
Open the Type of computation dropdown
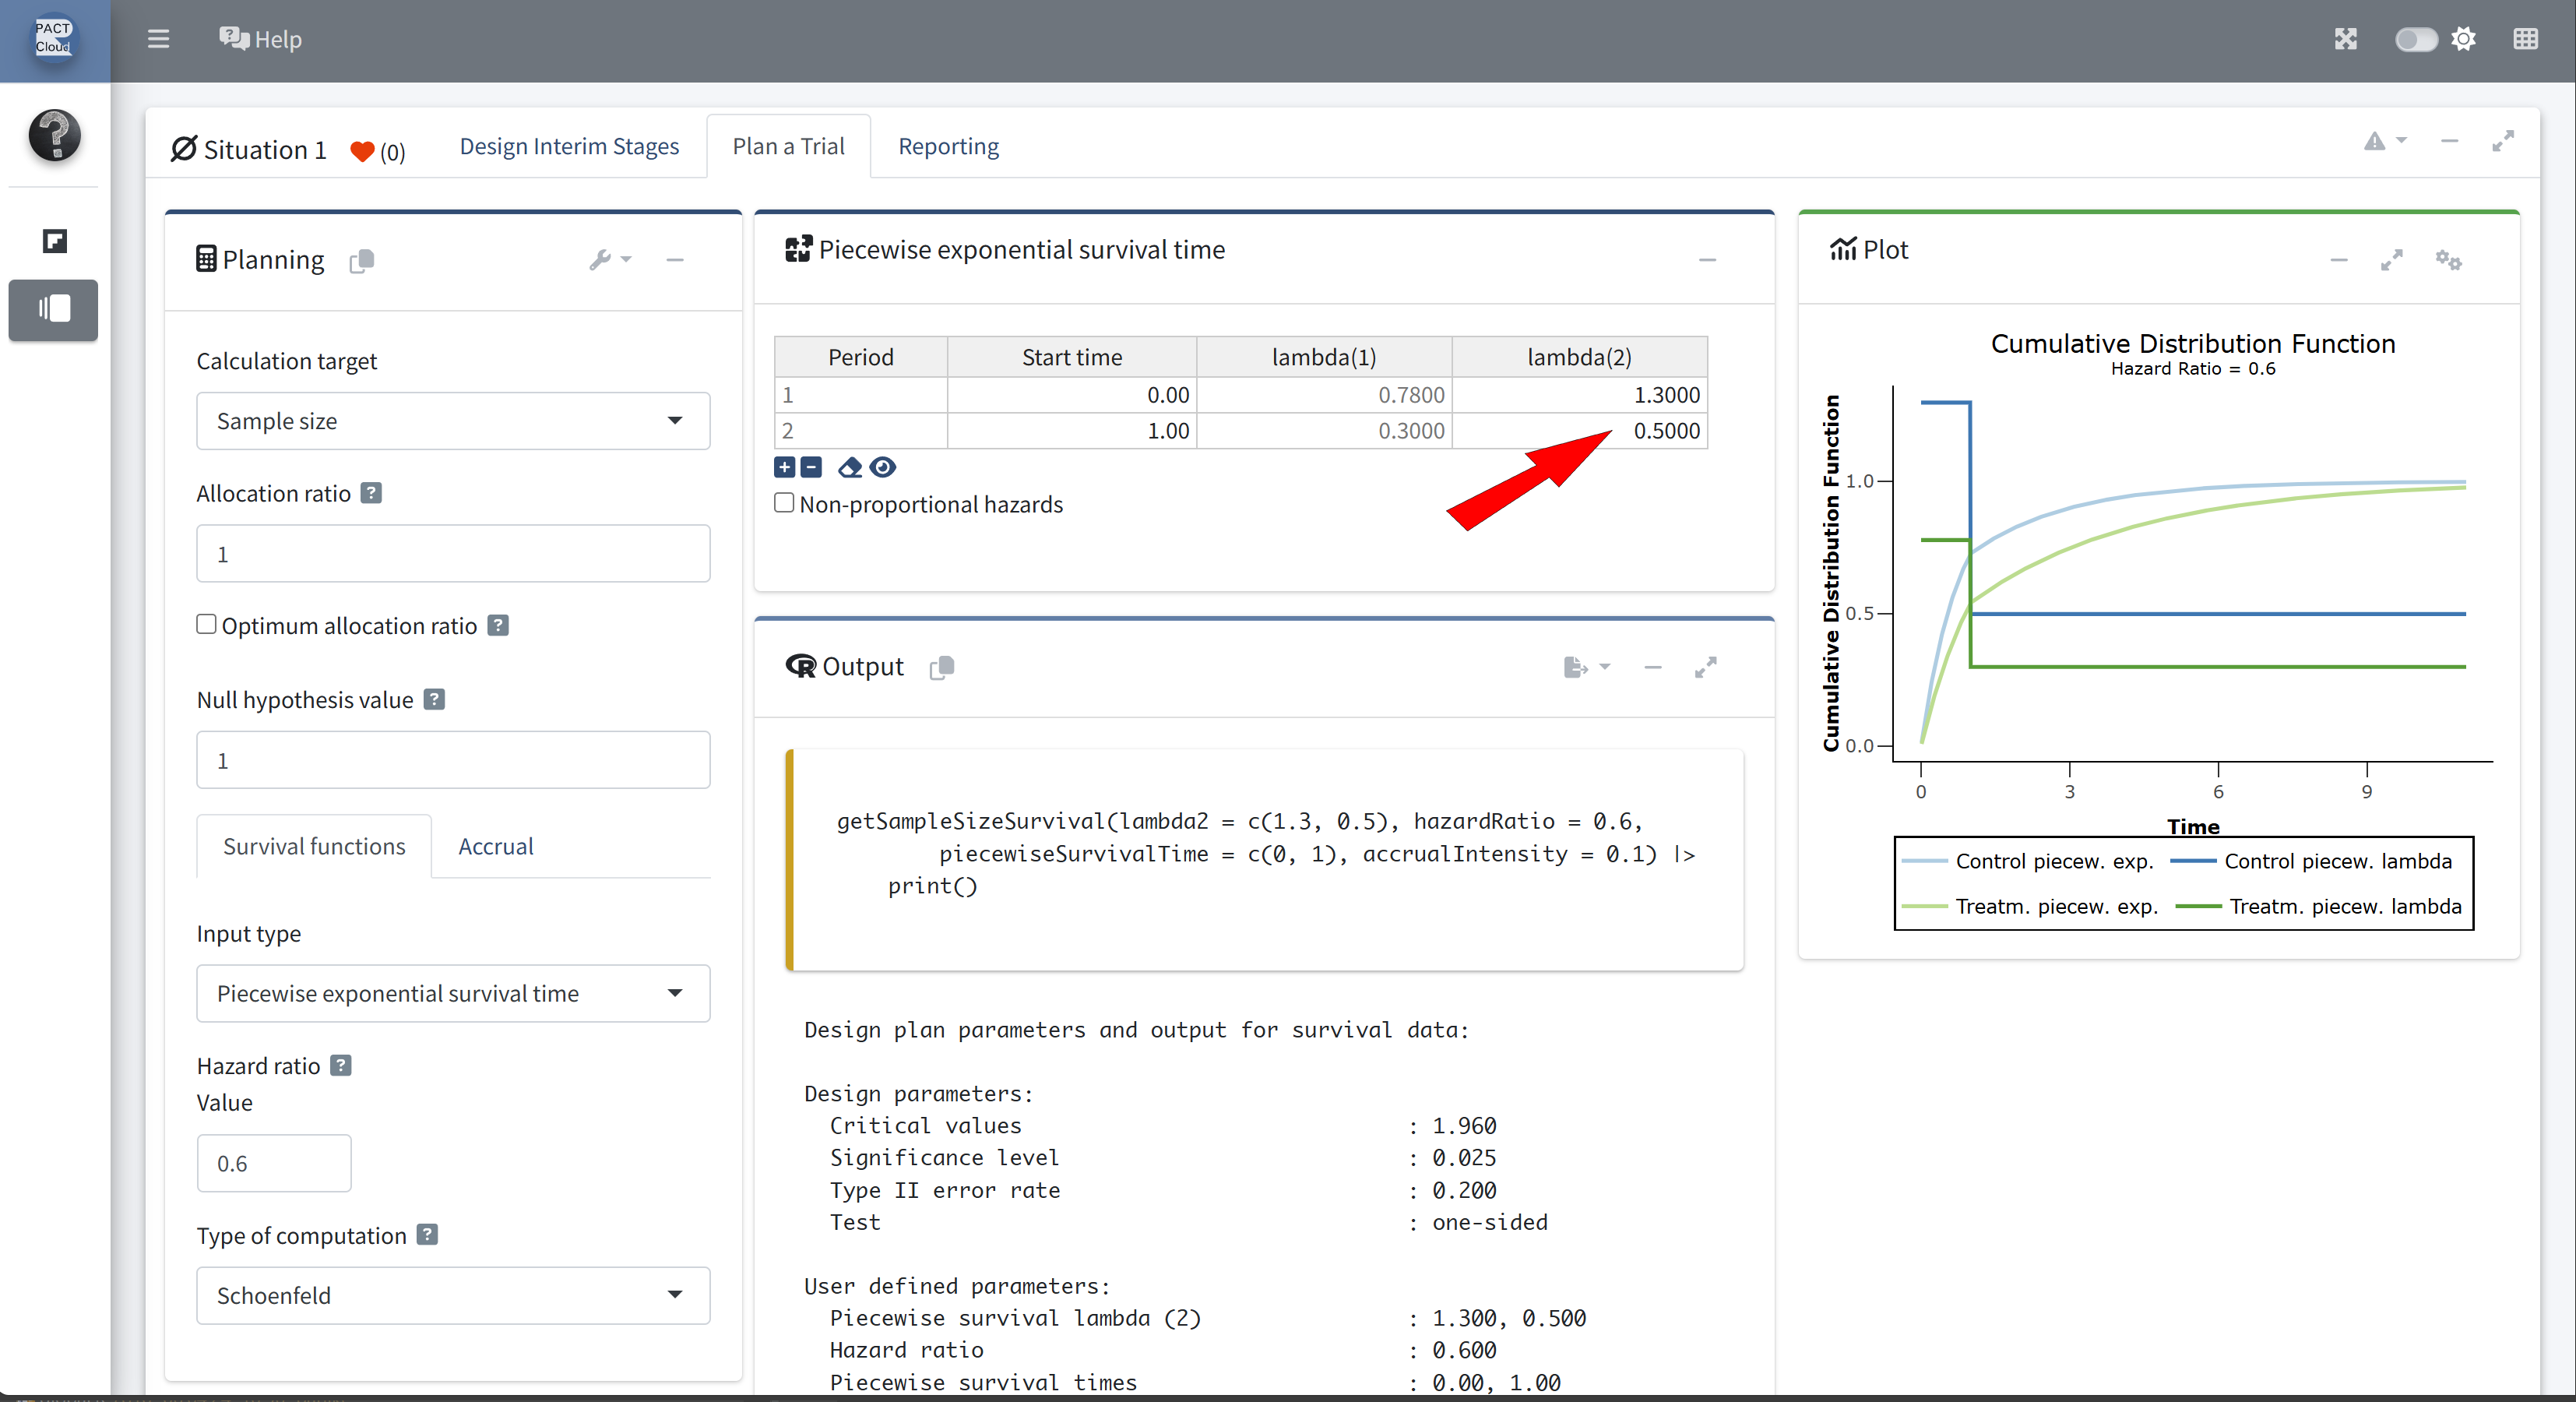coord(453,1295)
